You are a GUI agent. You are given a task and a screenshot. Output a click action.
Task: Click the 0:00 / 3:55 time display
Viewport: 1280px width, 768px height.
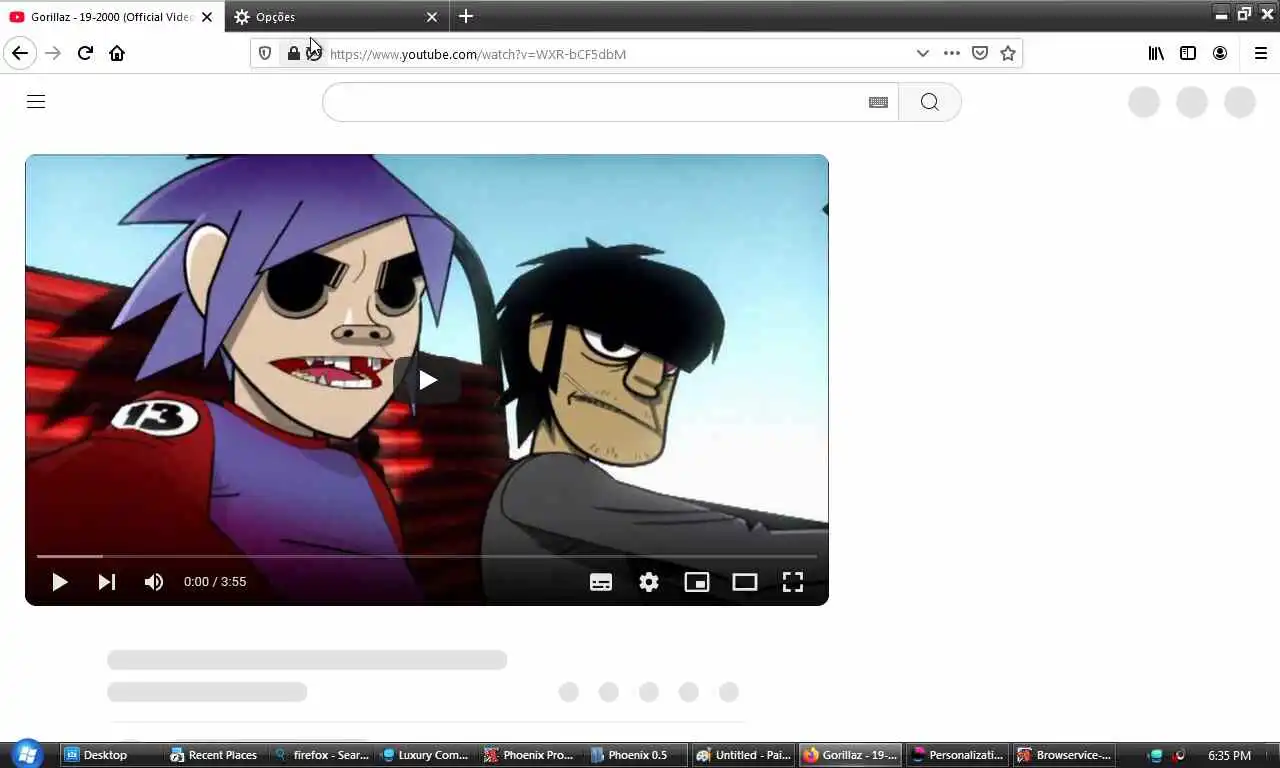215,582
